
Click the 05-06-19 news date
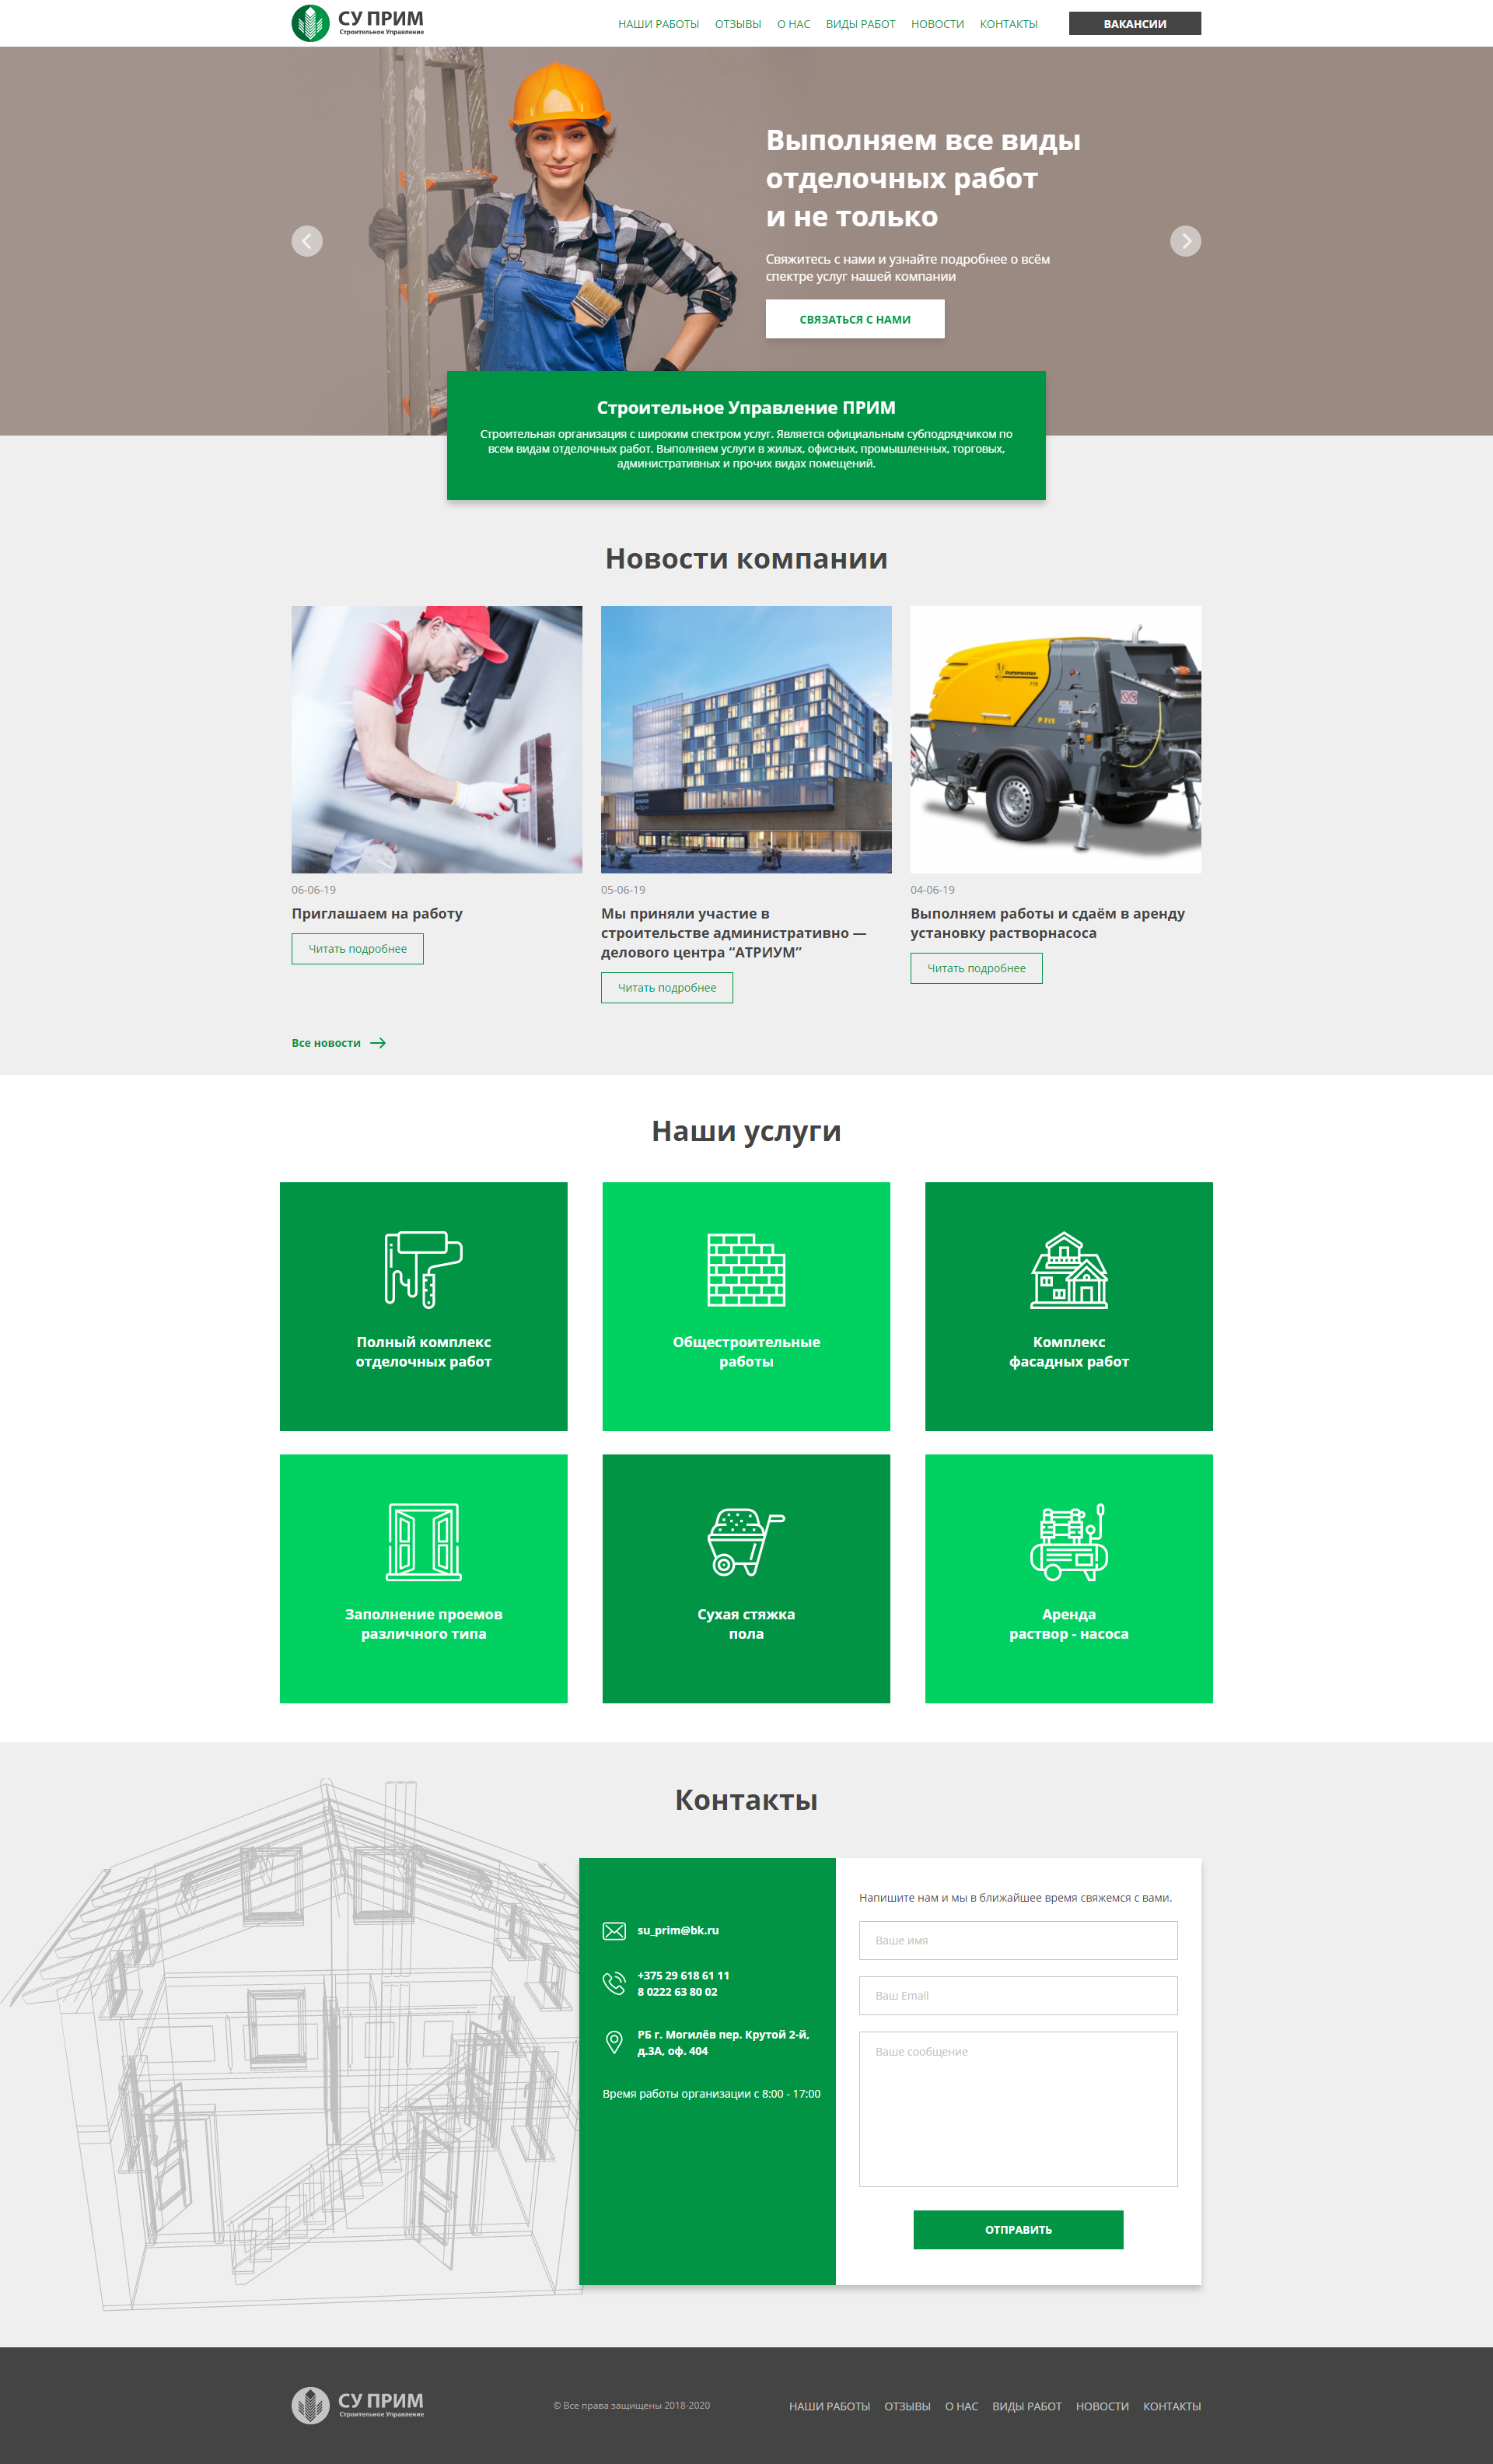point(623,890)
